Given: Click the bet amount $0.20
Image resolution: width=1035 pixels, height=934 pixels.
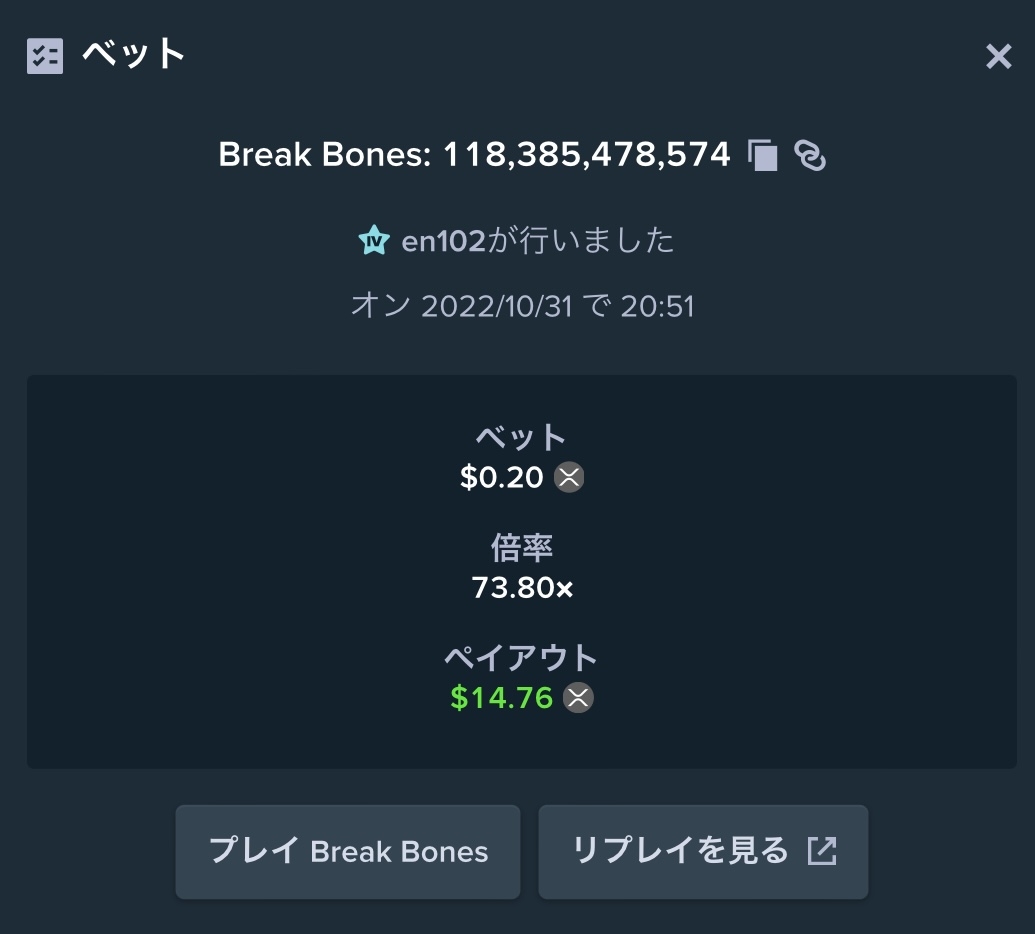Looking at the screenshot, I should click(x=502, y=477).
